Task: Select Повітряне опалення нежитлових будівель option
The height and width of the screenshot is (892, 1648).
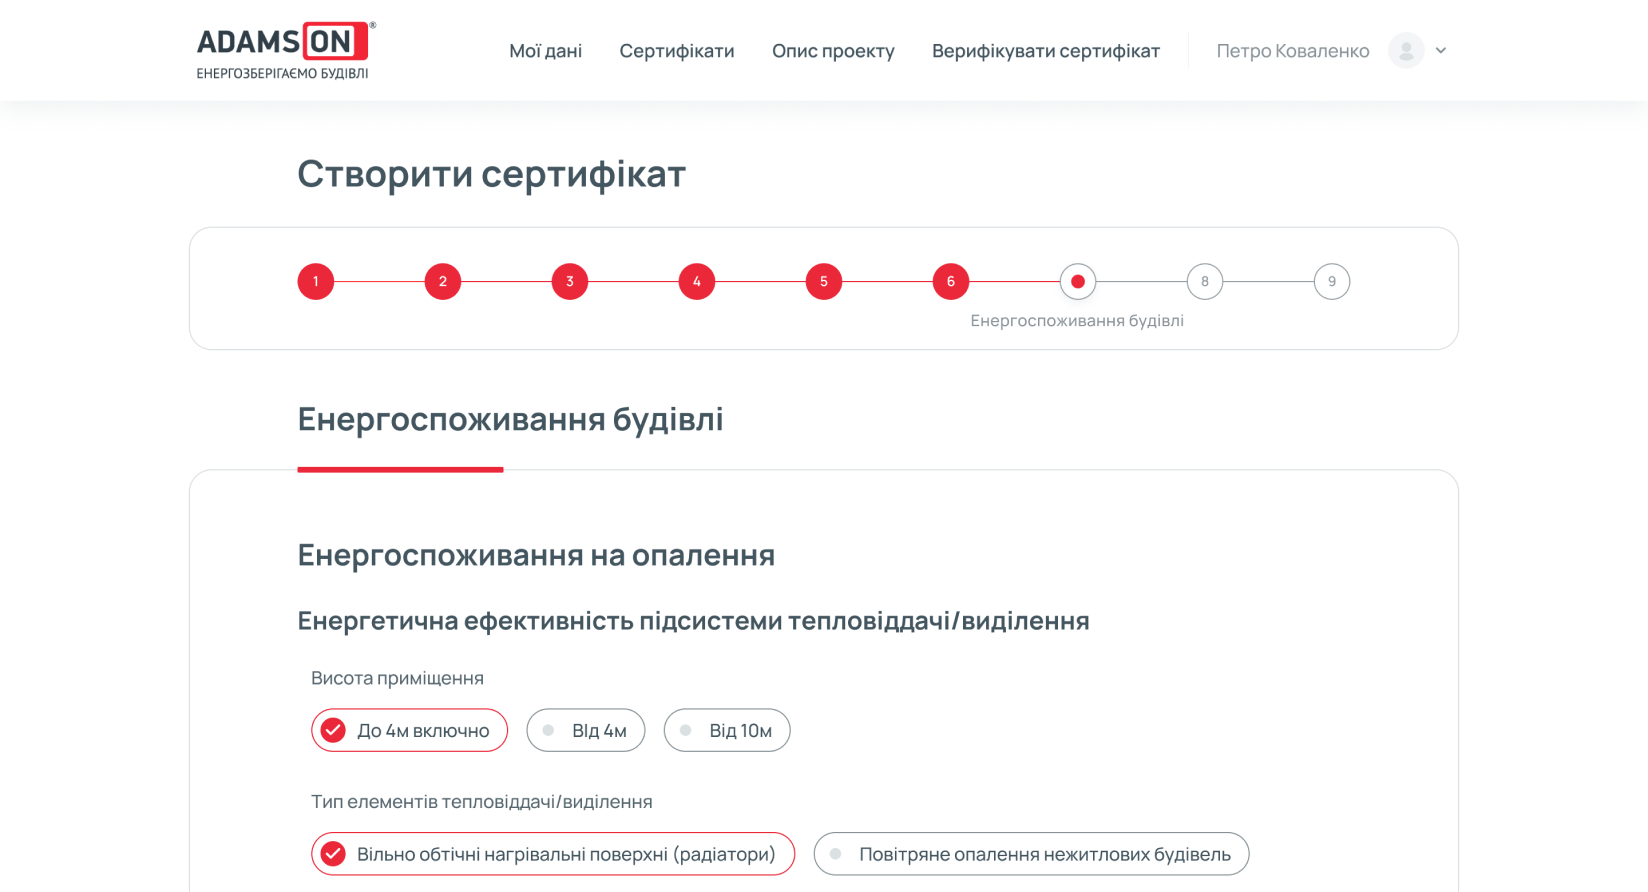Action: click(x=1031, y=855)
